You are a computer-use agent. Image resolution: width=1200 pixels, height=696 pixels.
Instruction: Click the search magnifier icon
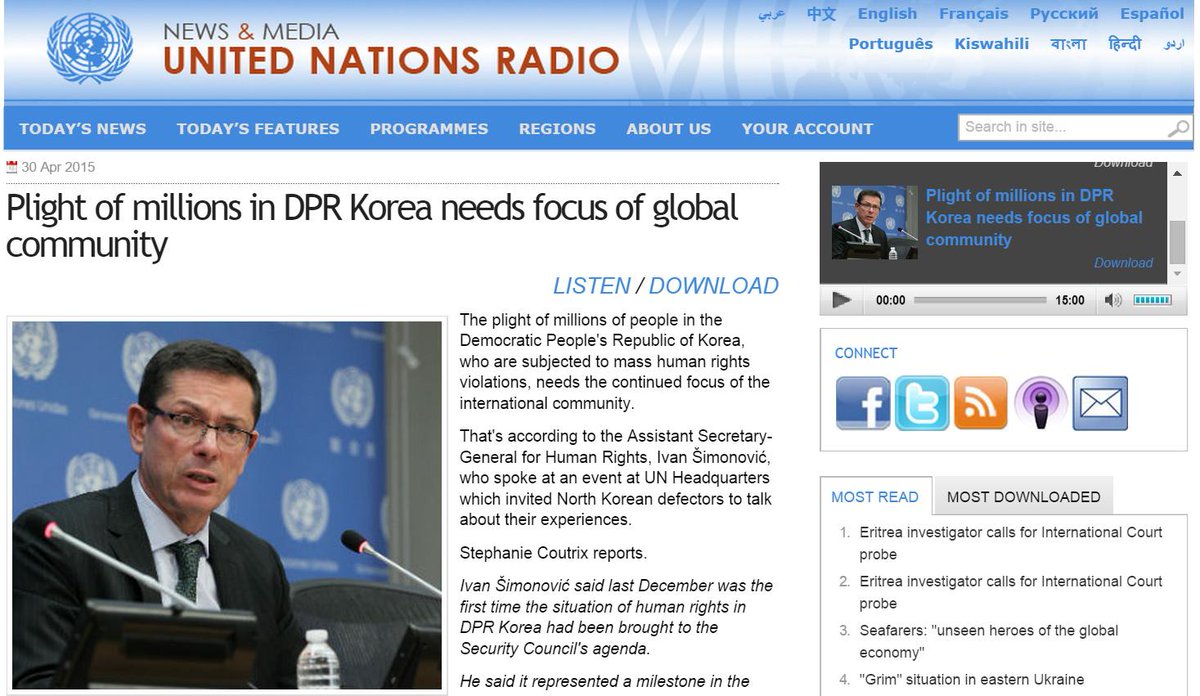(1179, 128)
